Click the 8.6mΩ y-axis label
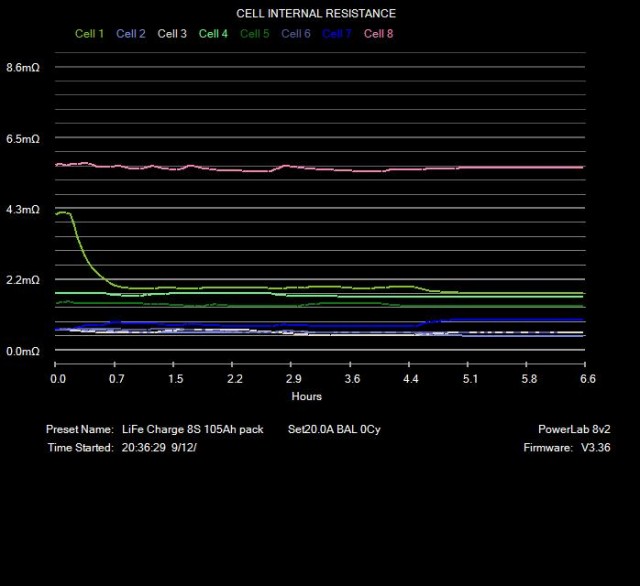Image resolution: width=640 pixels, height=586 pixels. coord(22,68)
